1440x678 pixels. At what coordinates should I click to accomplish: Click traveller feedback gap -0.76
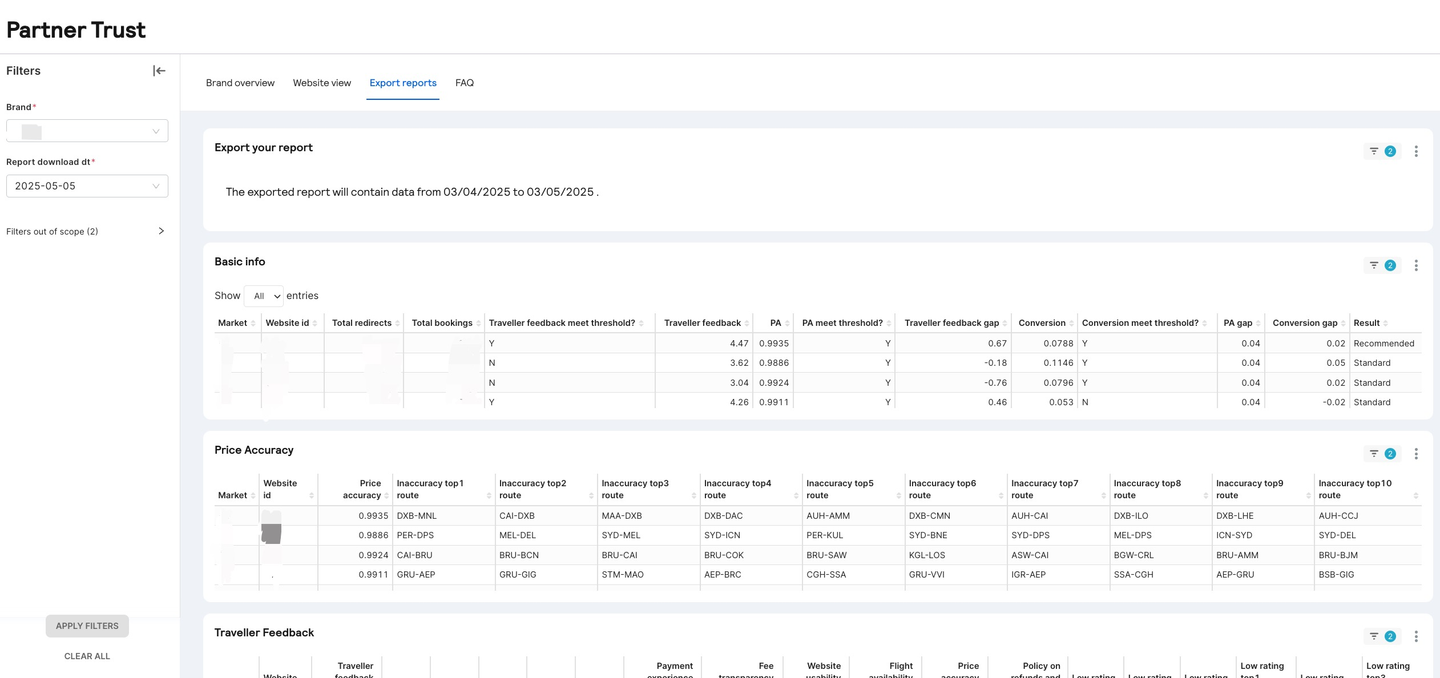coord(995,382)
